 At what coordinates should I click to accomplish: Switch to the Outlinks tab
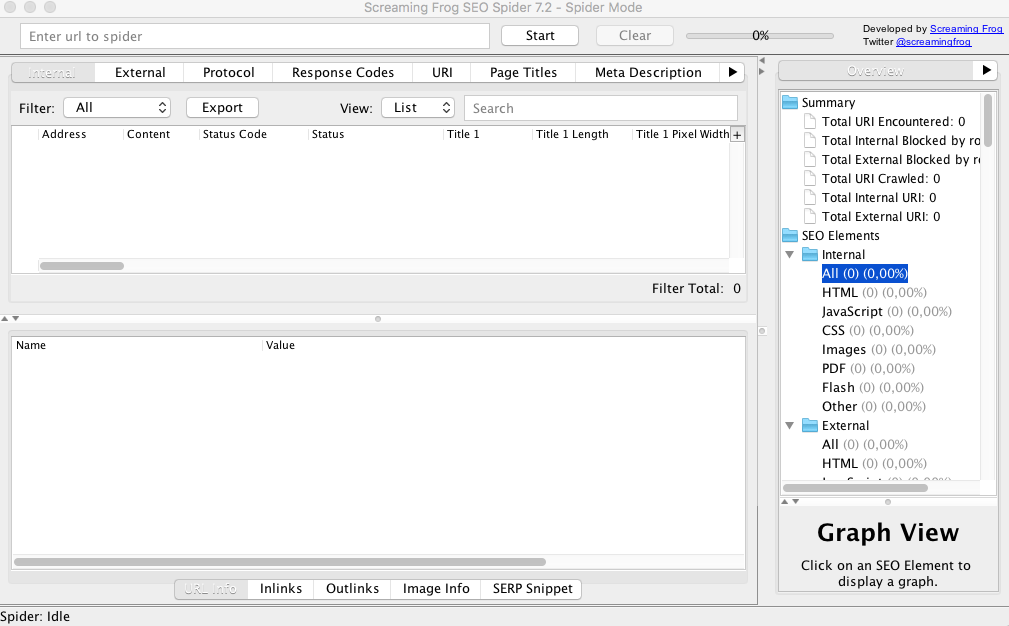(x=352, y=589)
